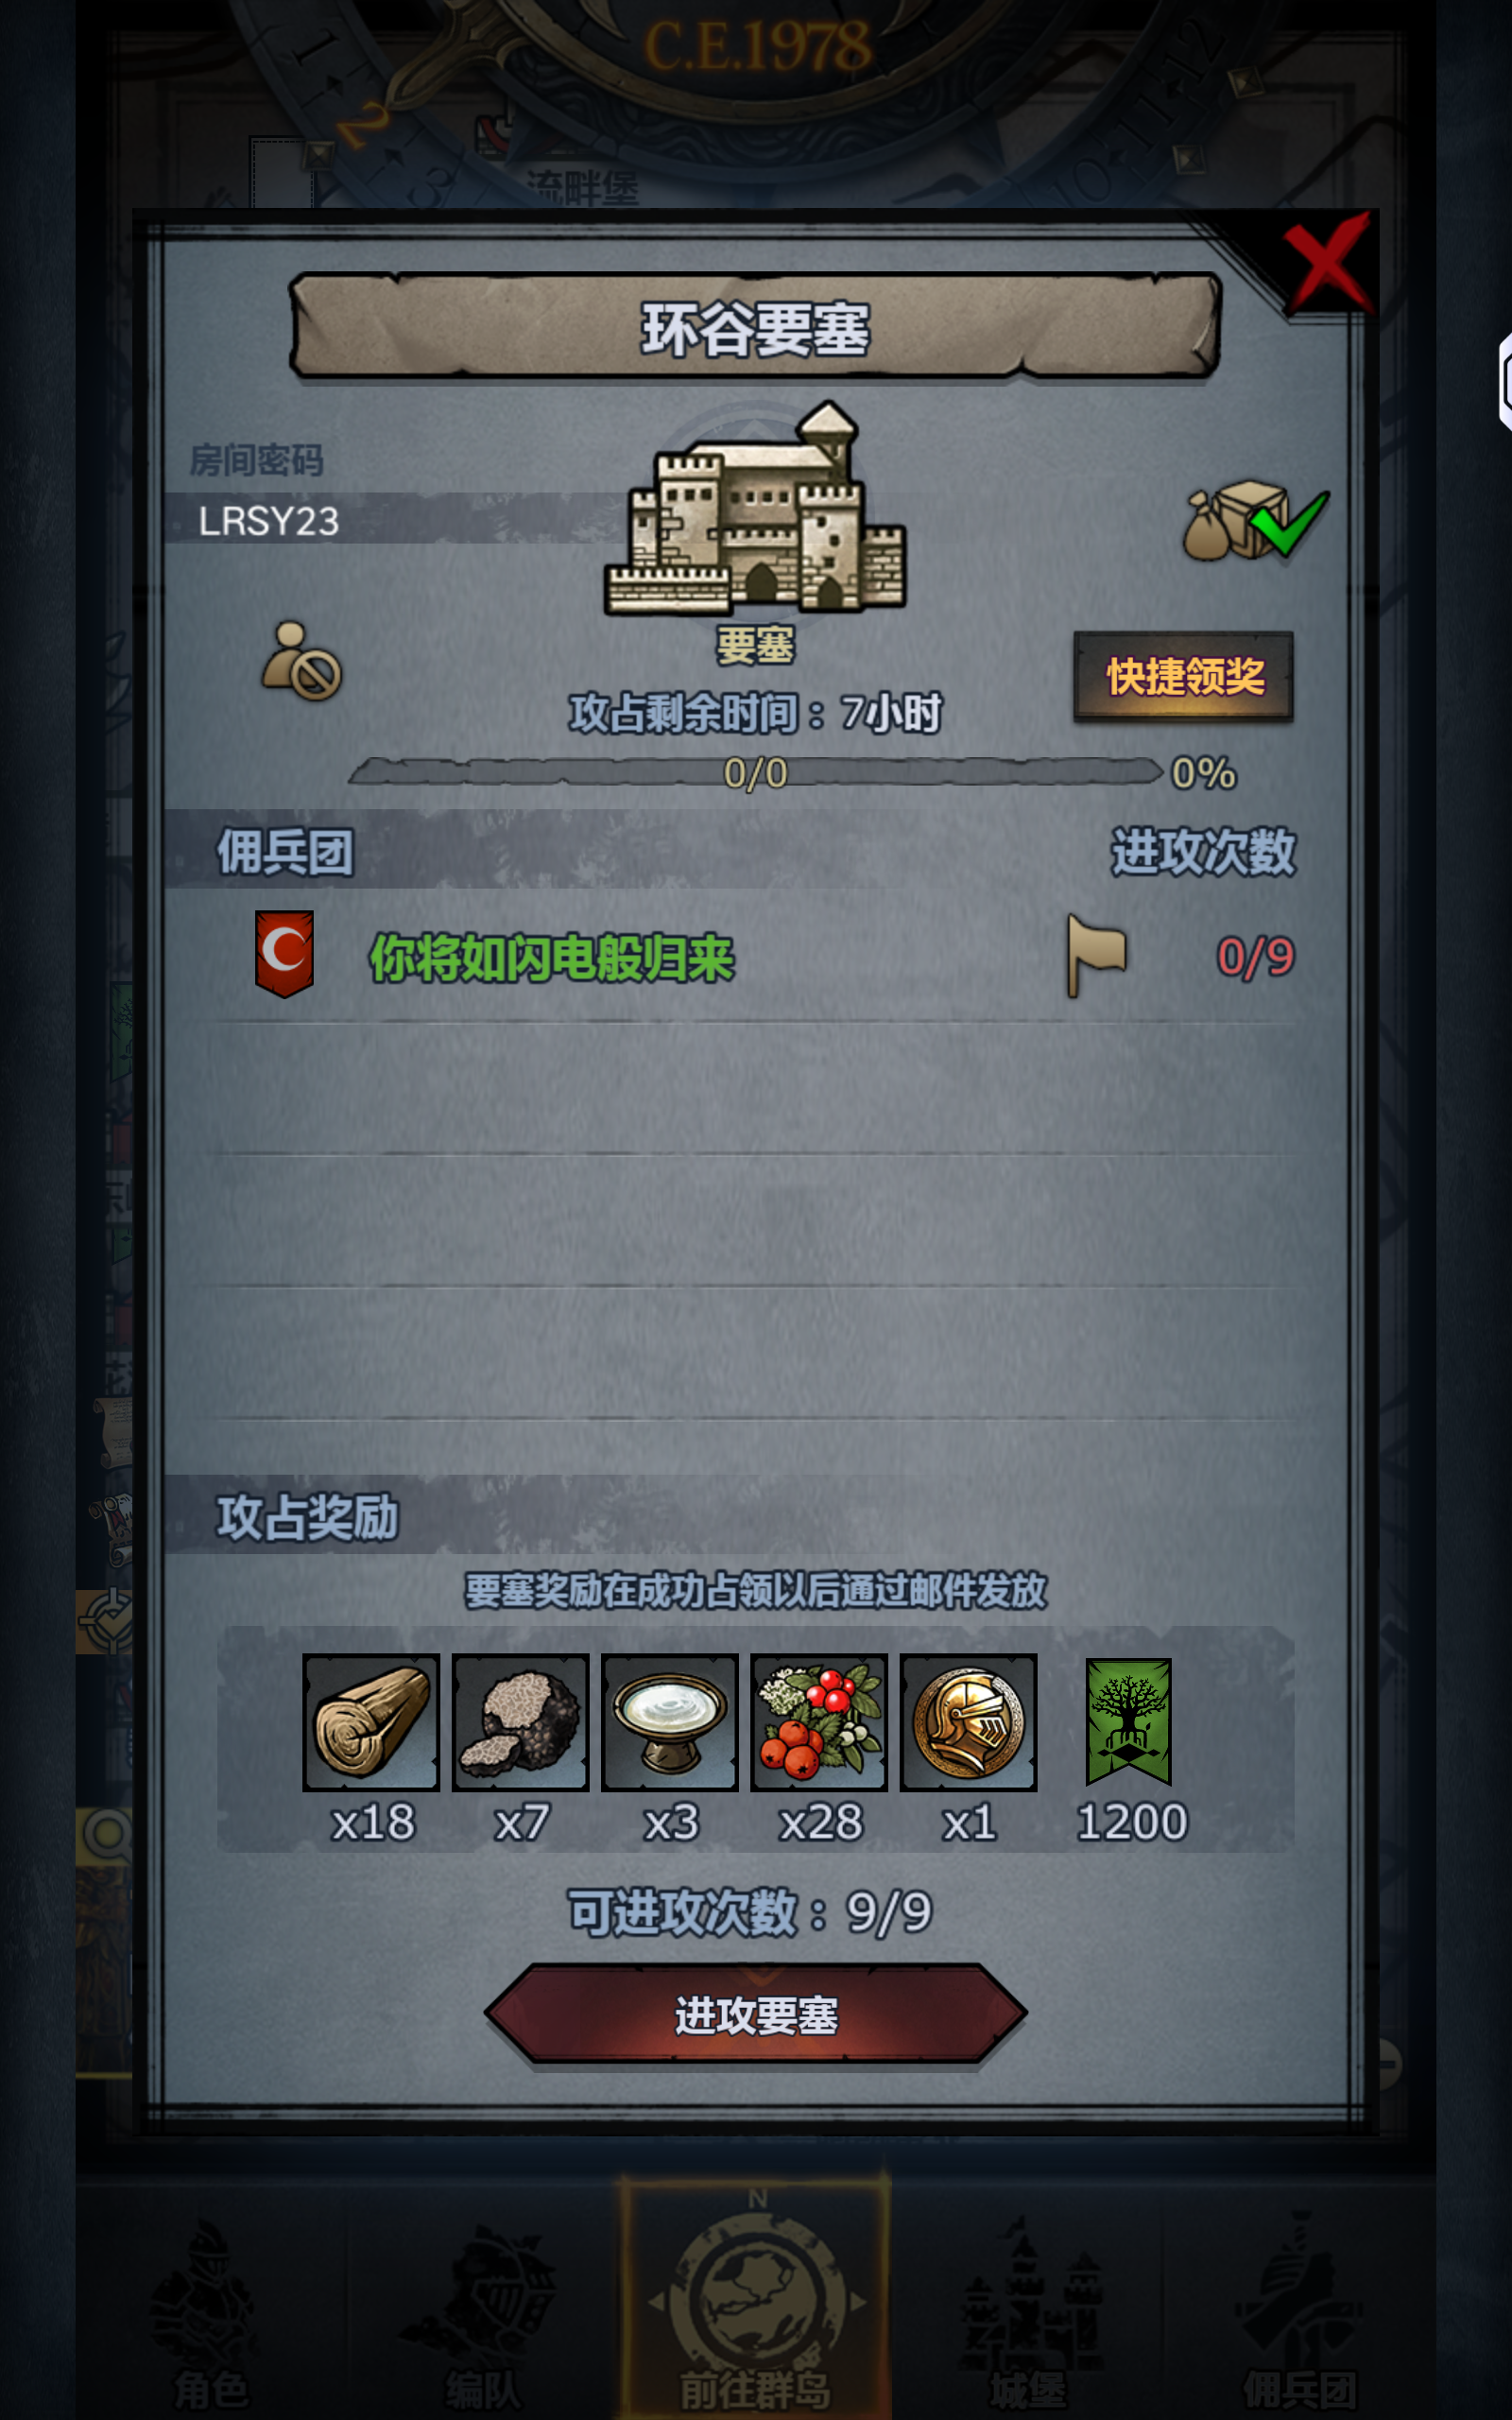Screen dimensions: 1512x2420
Task: Tap the player blocked icon
Action: (301, 661)
